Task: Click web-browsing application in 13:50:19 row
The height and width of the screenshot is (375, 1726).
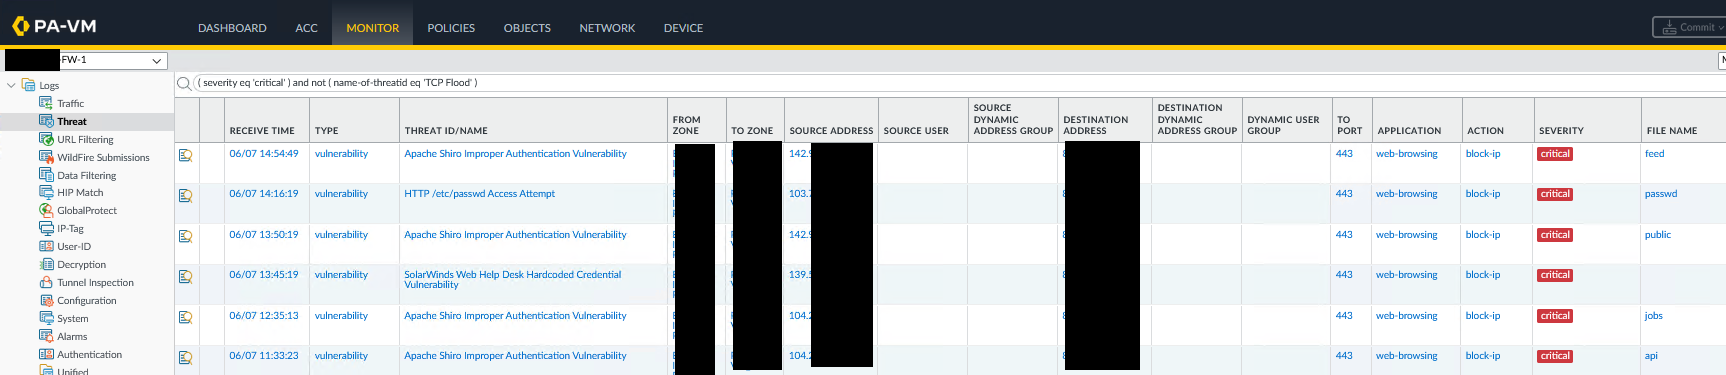Action: (1406, 235)
